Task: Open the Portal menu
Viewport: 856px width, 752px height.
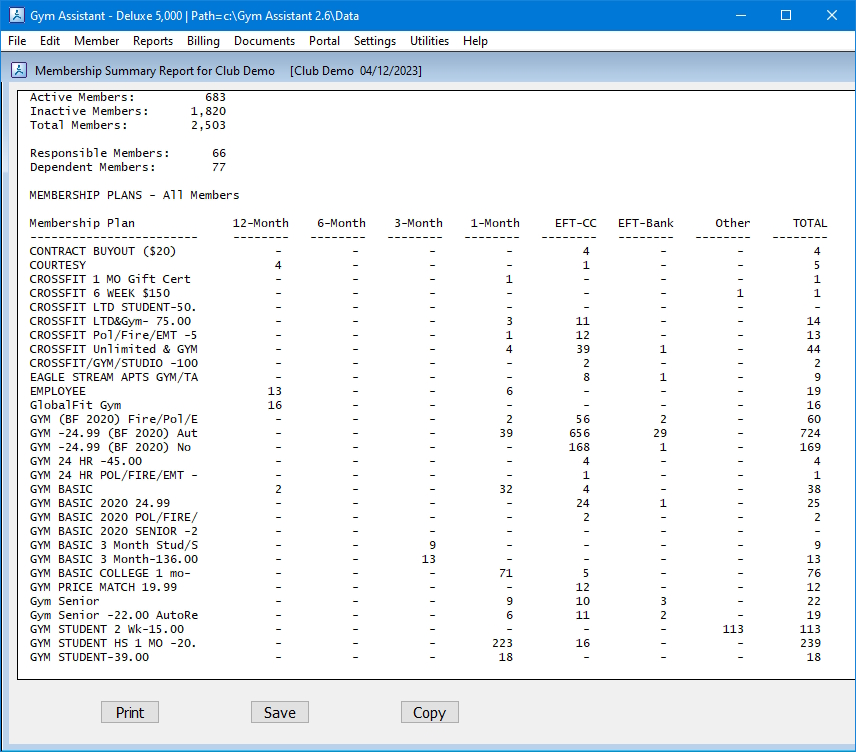Action: (x=324, y=41)
